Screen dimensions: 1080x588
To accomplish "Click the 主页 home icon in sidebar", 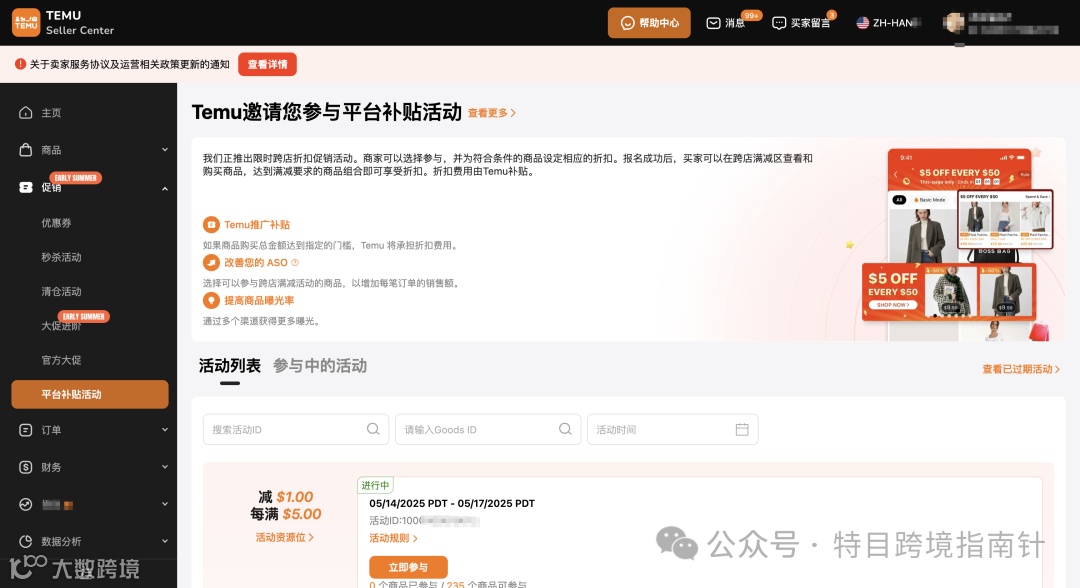I will point(25,112).
